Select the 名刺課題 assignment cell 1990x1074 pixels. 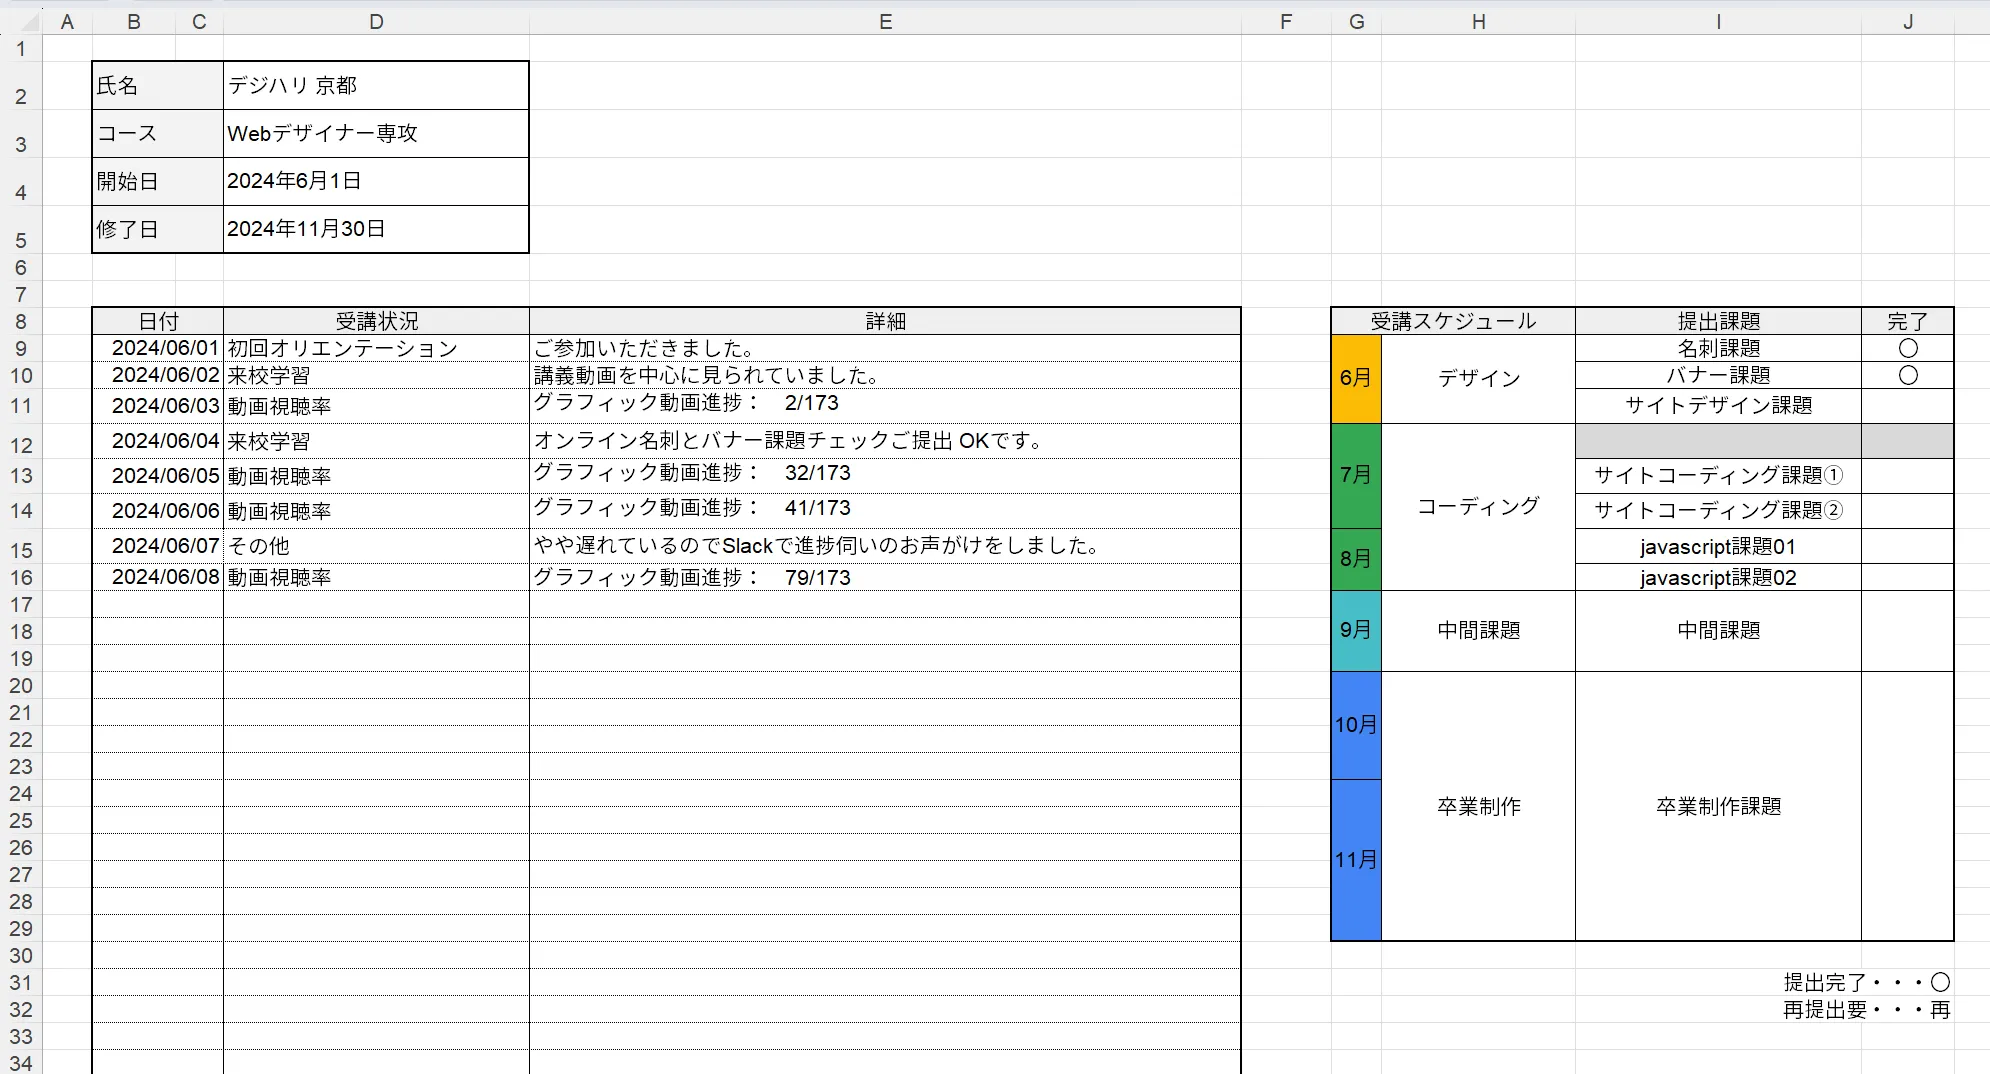tap(1718, 348)
